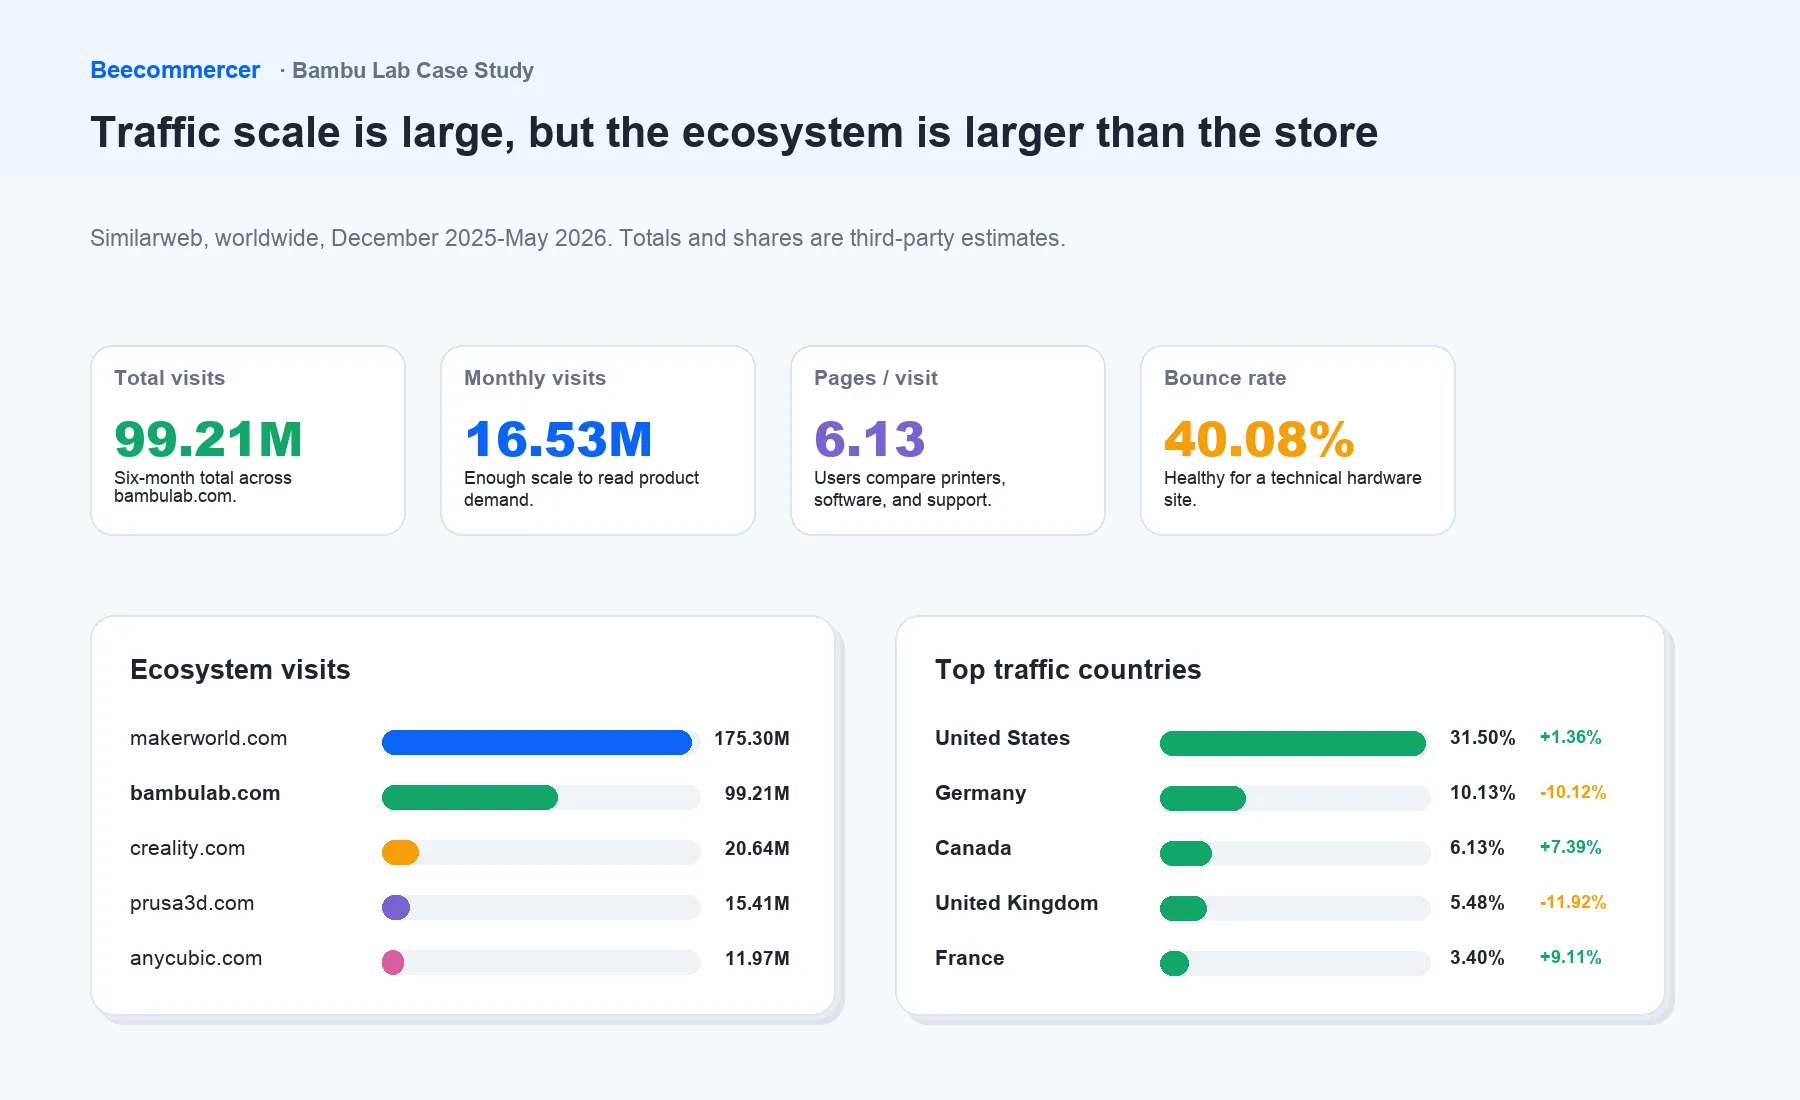
Task: Select the Canada country label
Action: 973,848
